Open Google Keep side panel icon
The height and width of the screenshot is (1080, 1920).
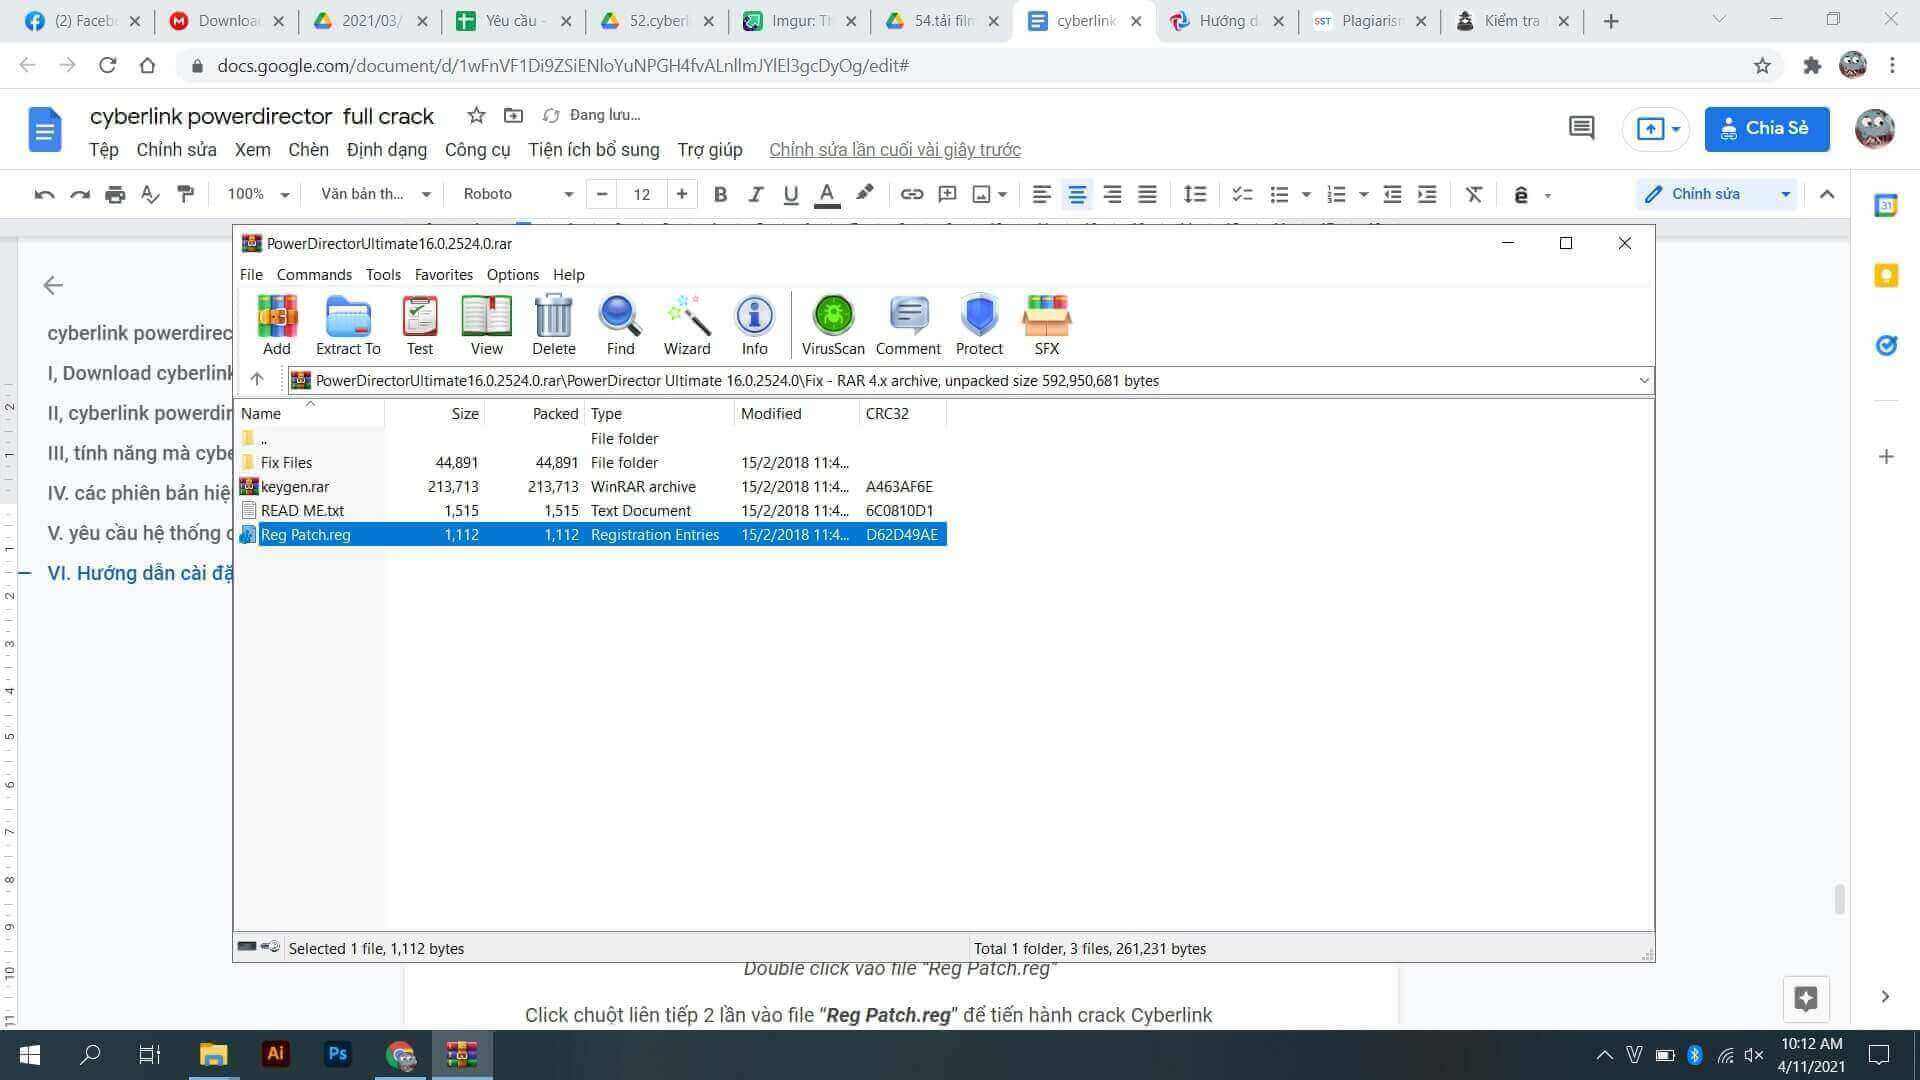pos(1886,276)
